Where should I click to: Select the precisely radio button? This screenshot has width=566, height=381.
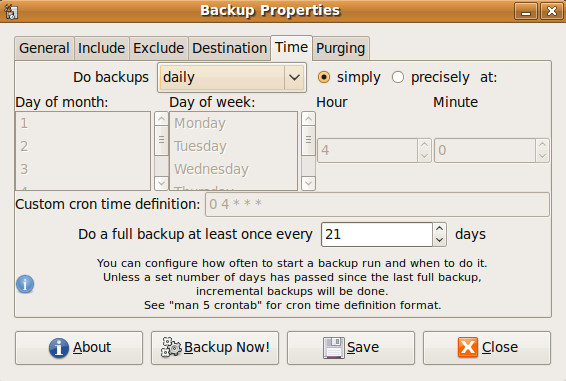click(398, 77)
